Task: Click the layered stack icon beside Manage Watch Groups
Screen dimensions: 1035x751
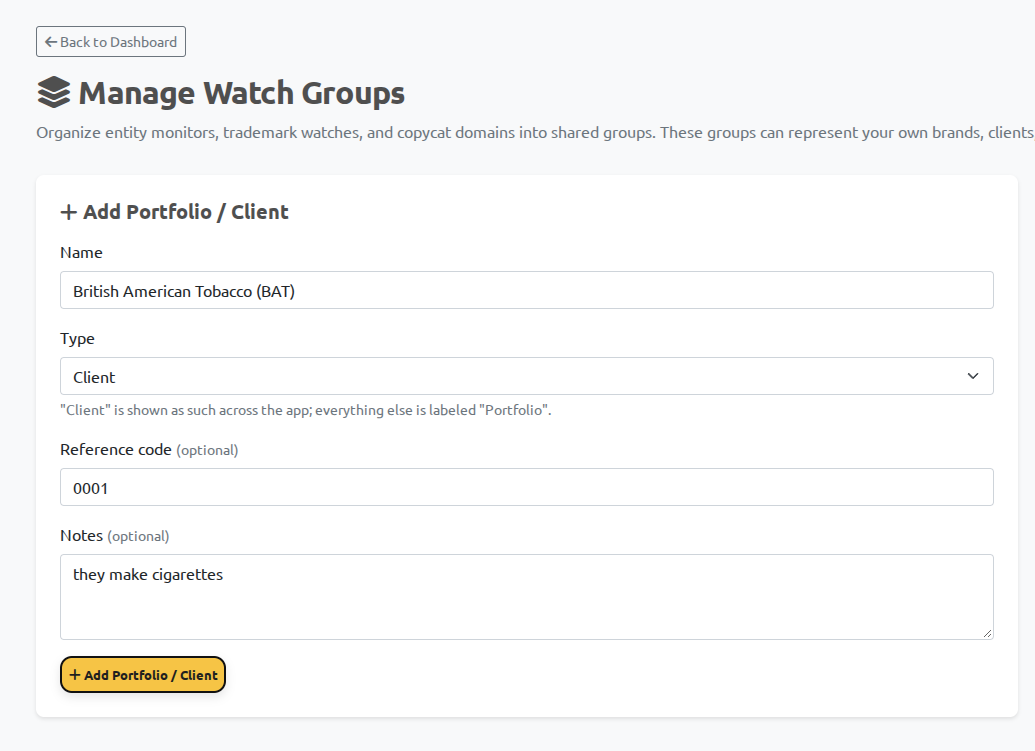Action: pyautogui.click(x=53, y=92)
